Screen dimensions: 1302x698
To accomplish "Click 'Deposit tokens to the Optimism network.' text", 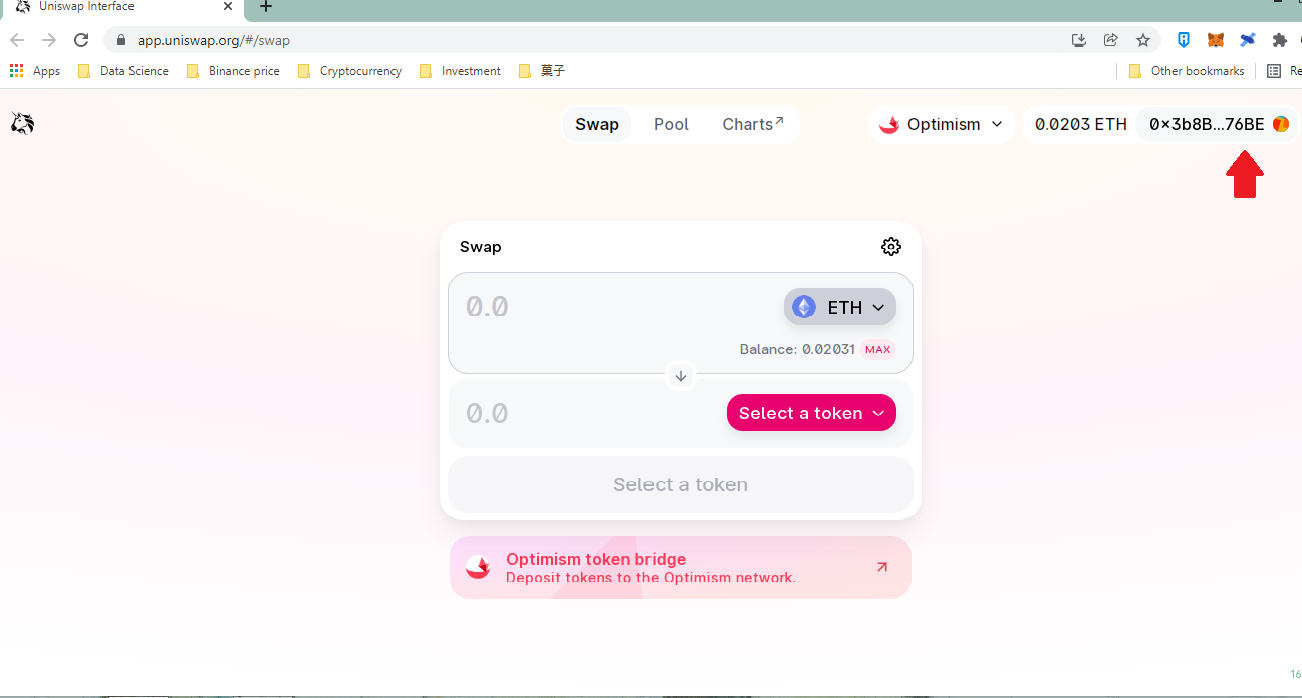I will point(651,578).
